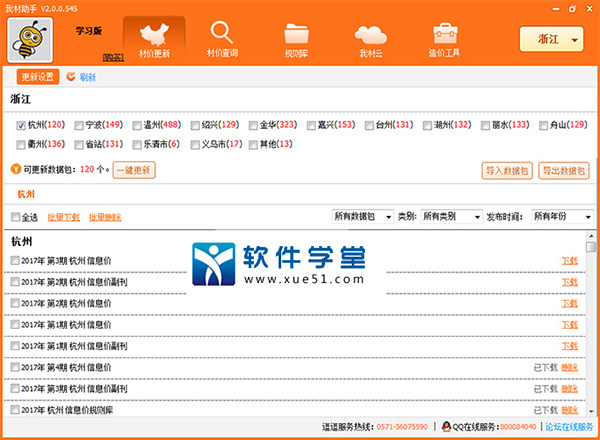This screenshot has height=440, width=600.
Task: Check the 温州(488) checkbox
Action: click(137, 125)
